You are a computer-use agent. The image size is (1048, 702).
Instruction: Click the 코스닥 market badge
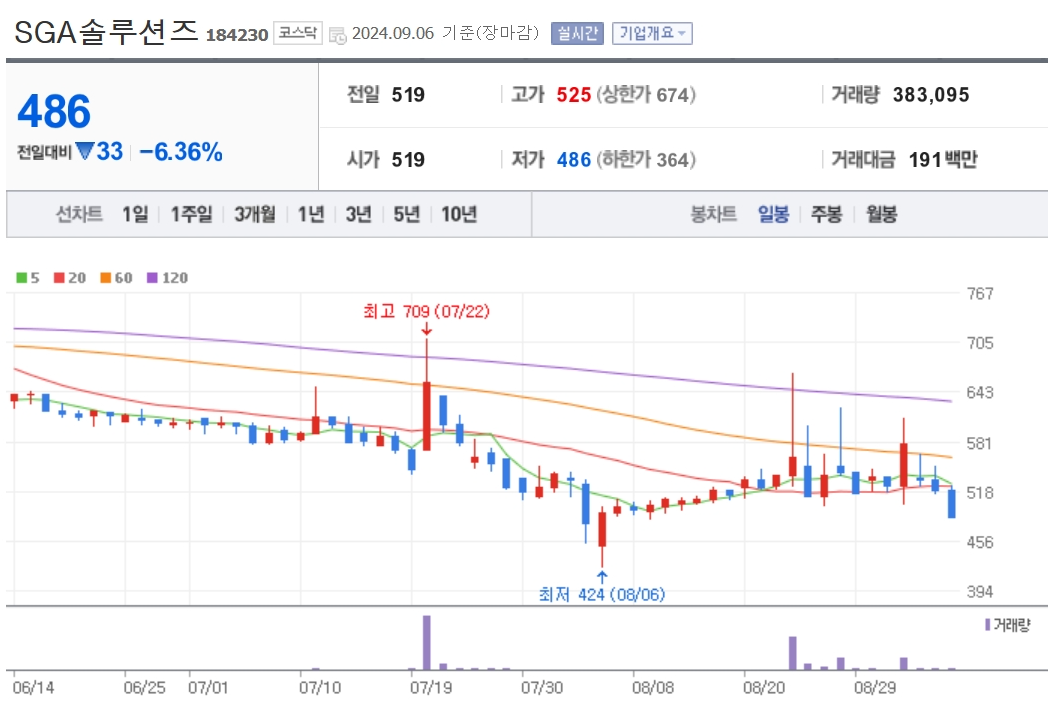(298, 33)
